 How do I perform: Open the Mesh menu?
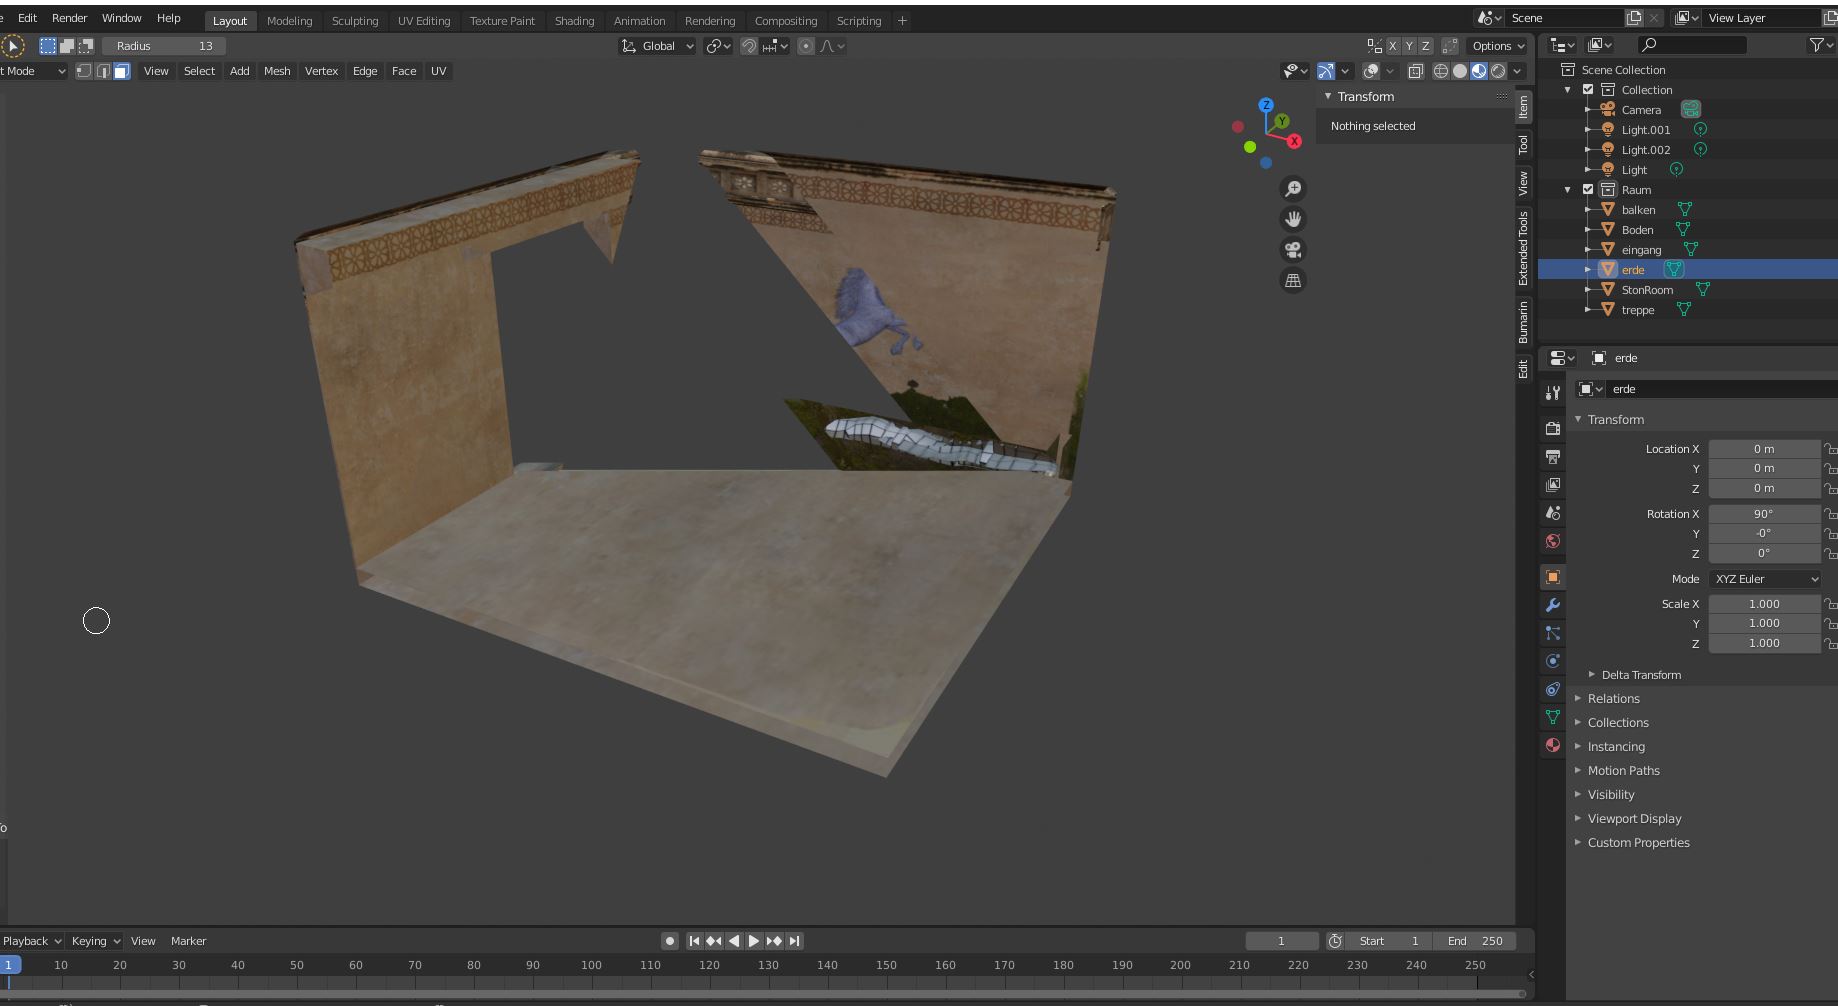277,71
